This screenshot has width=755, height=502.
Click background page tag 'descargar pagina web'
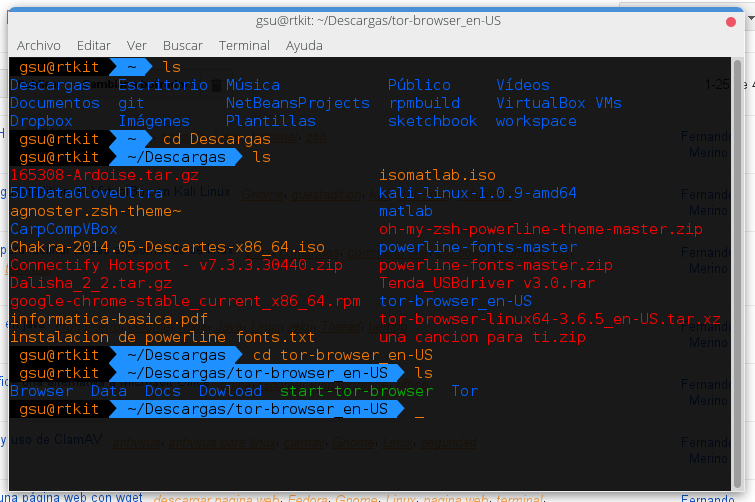pos(217,498)
